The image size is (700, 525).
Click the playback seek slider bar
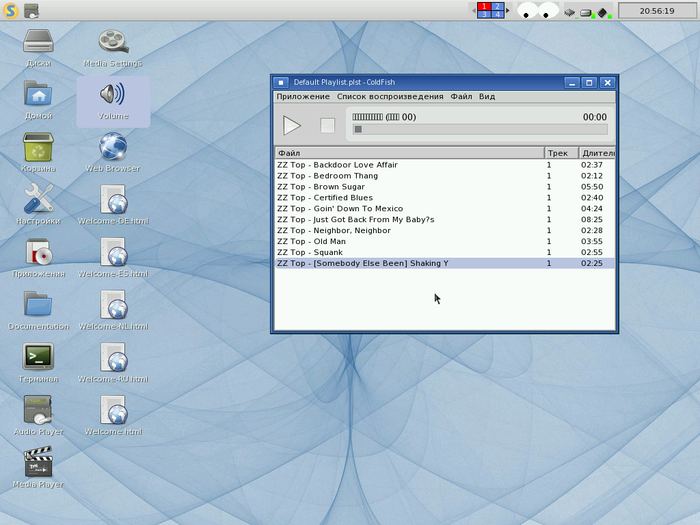[x=480, y=129]
